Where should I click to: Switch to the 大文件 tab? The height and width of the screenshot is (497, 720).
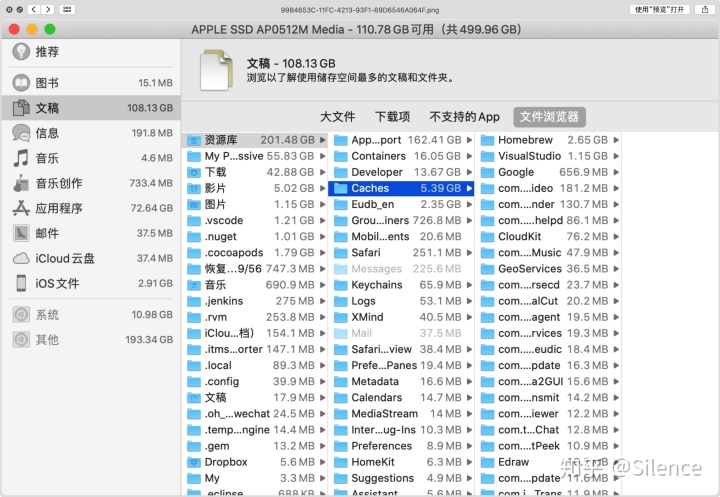(x=338, y=117)
